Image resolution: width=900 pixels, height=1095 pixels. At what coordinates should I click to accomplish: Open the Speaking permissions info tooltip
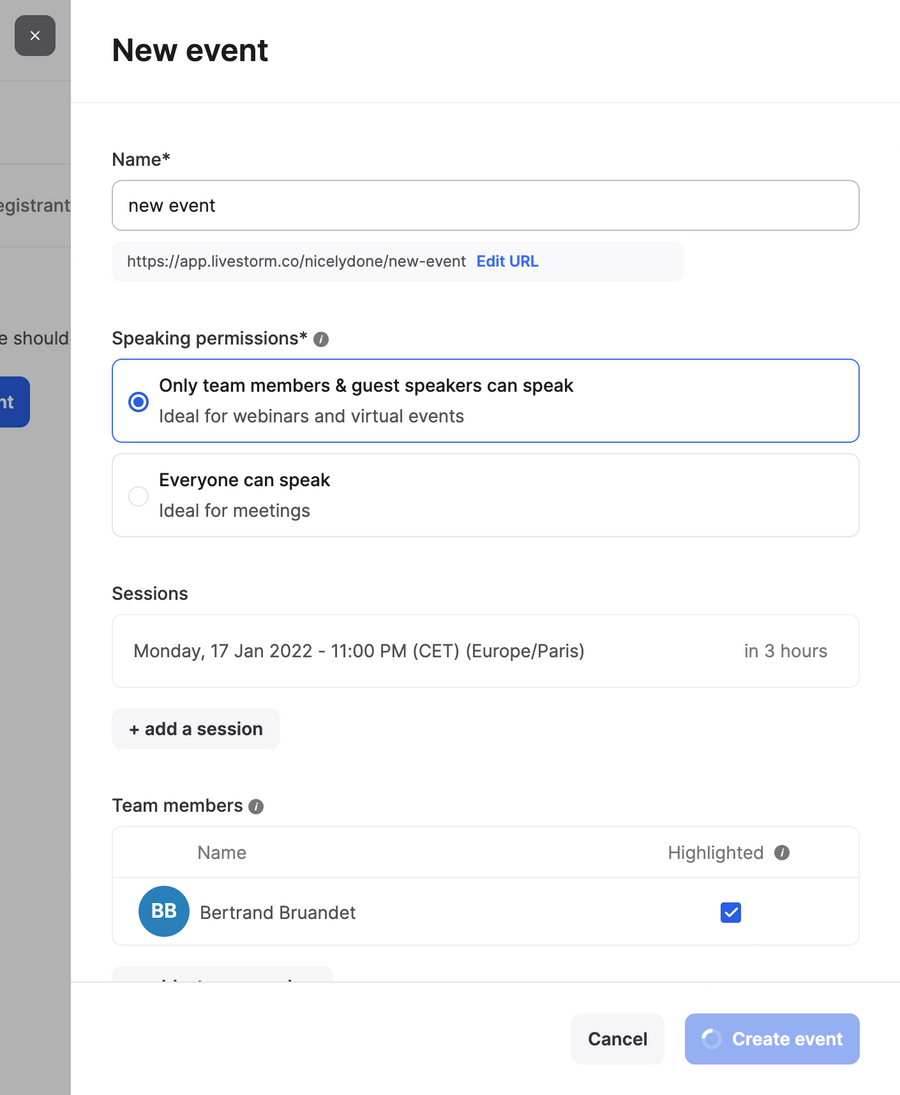[320, 339]
